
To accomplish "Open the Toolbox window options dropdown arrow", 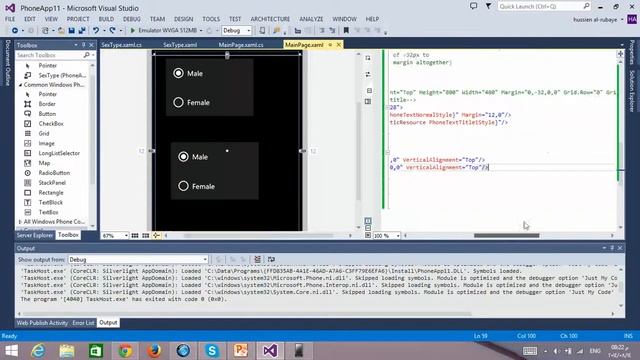I will pos(76,45).
